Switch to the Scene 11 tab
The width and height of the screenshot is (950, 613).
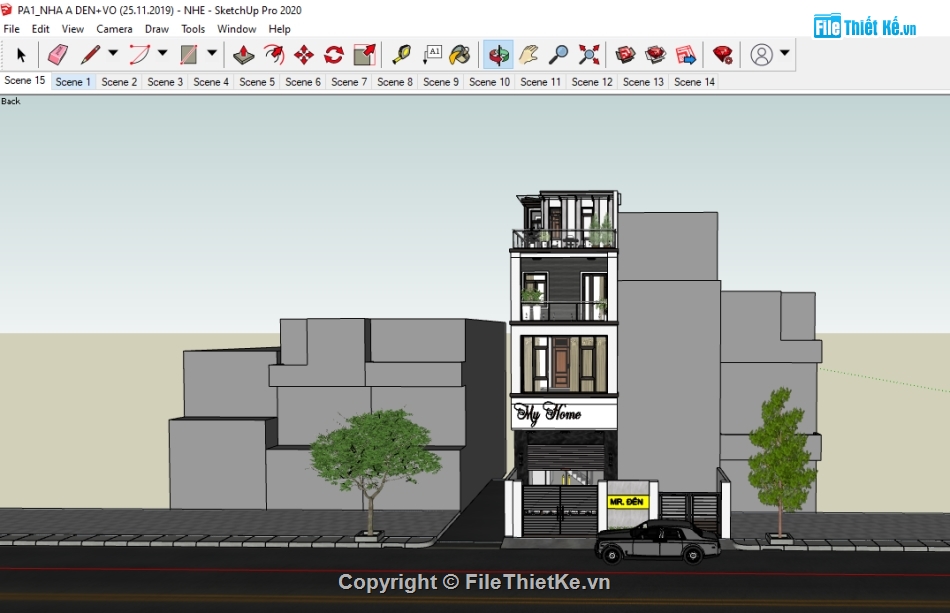pos(540,82)
